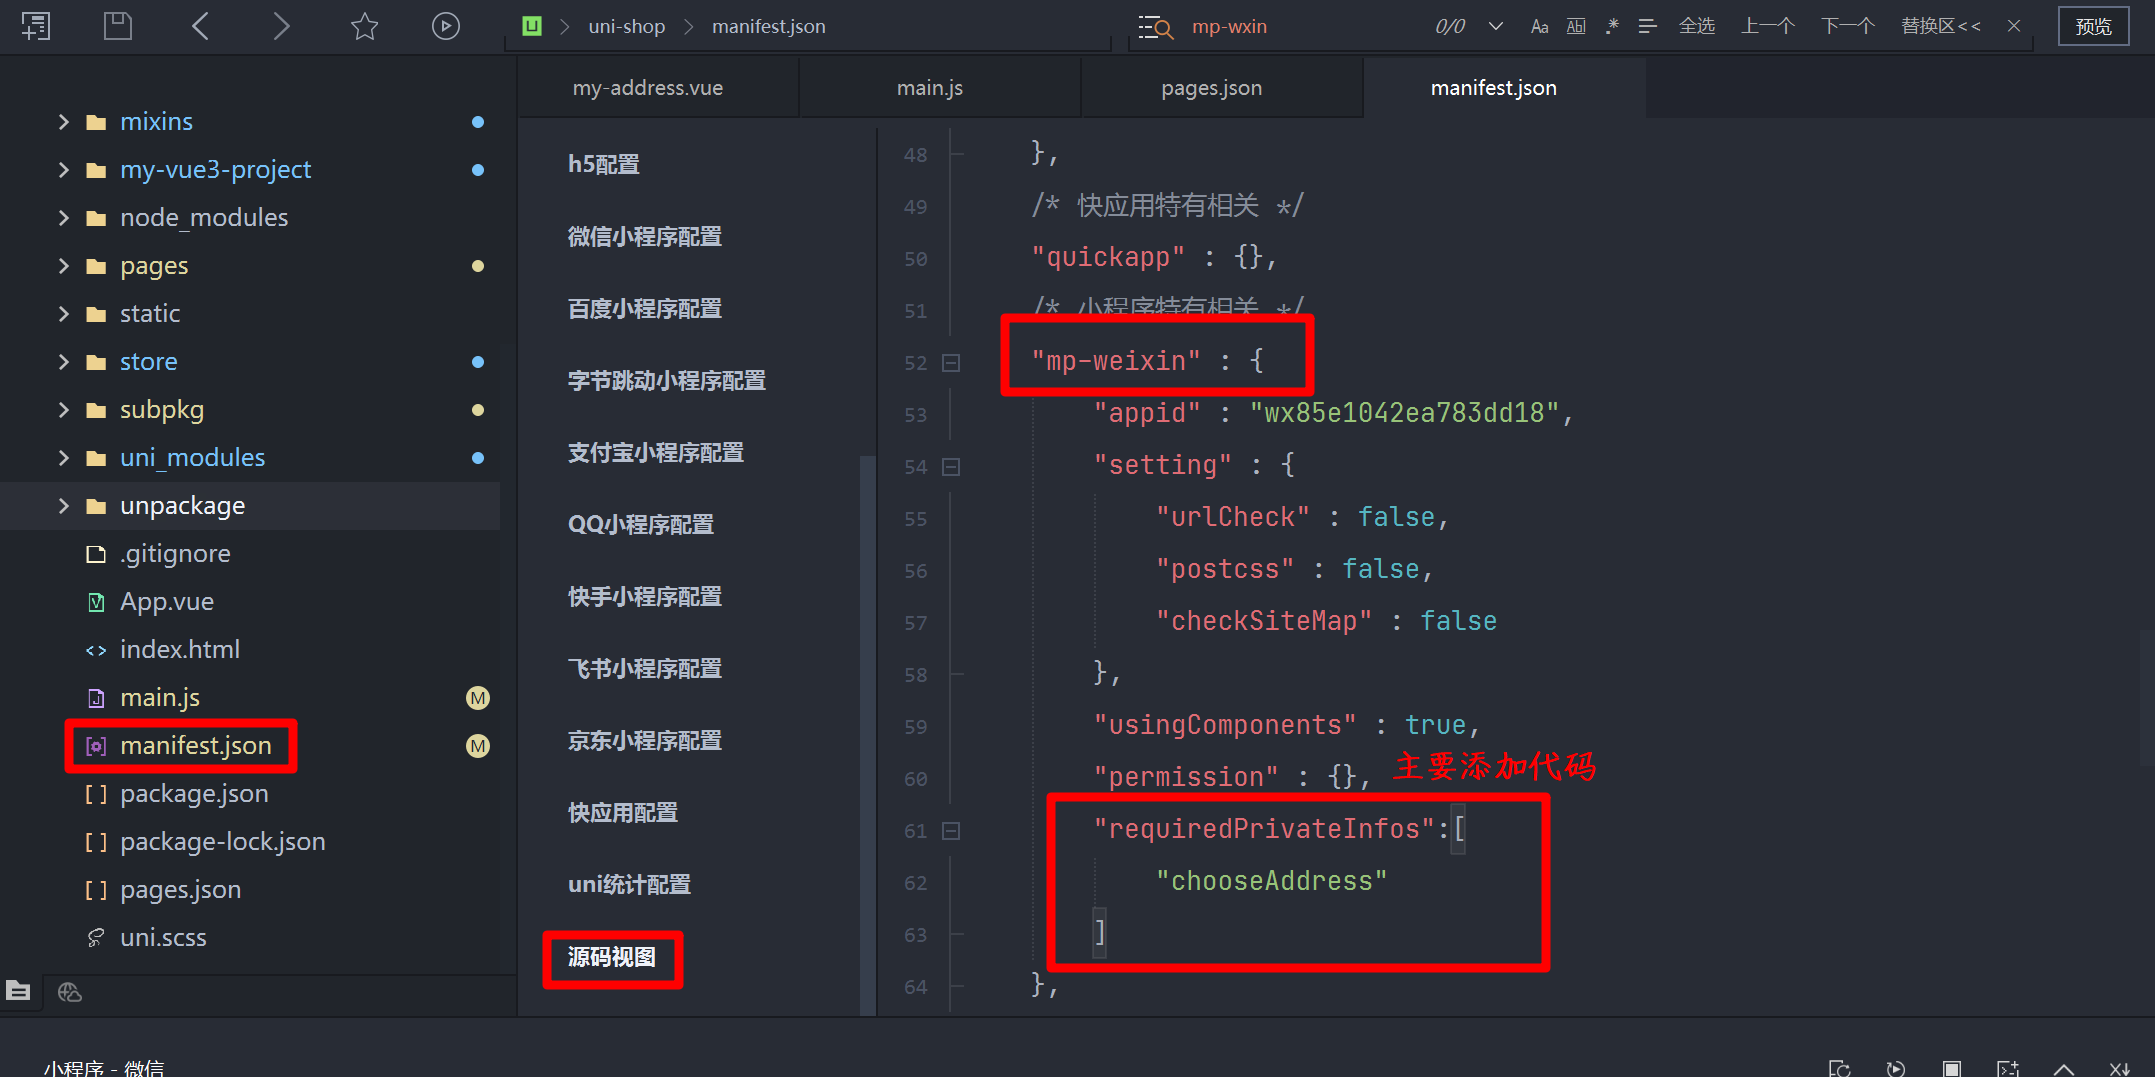This screenshot has width=2155, height=1077.
Task: Click the run play-circle icon
Action: click(446, 26)
